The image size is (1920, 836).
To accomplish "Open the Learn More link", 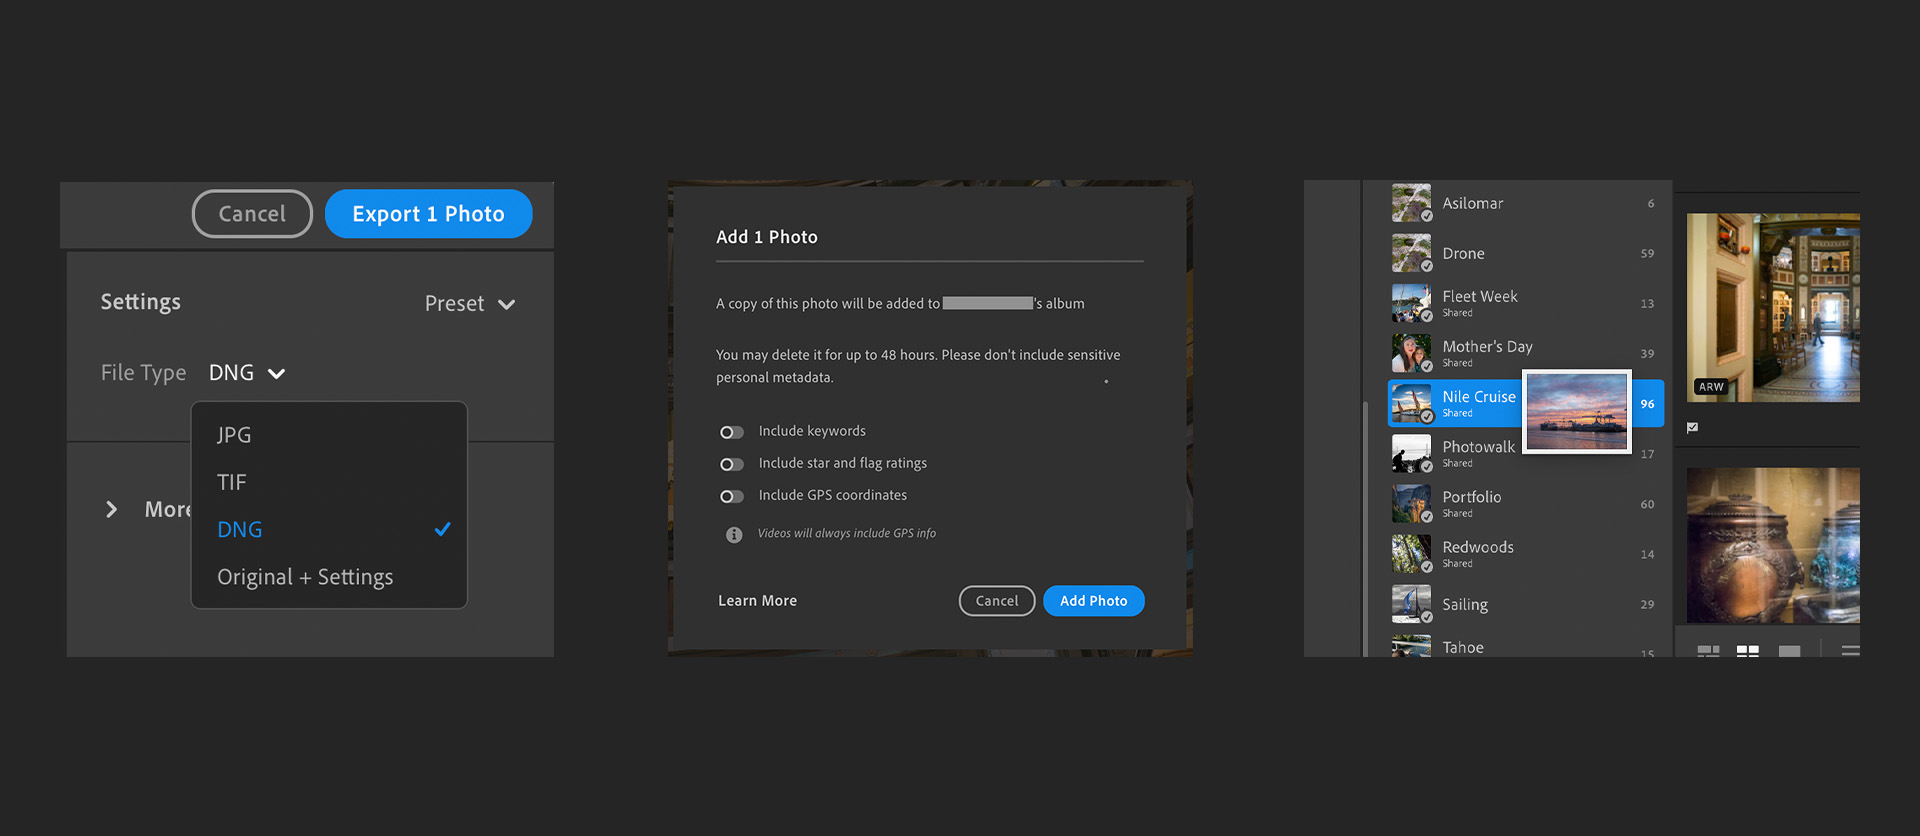I will 757,601.
